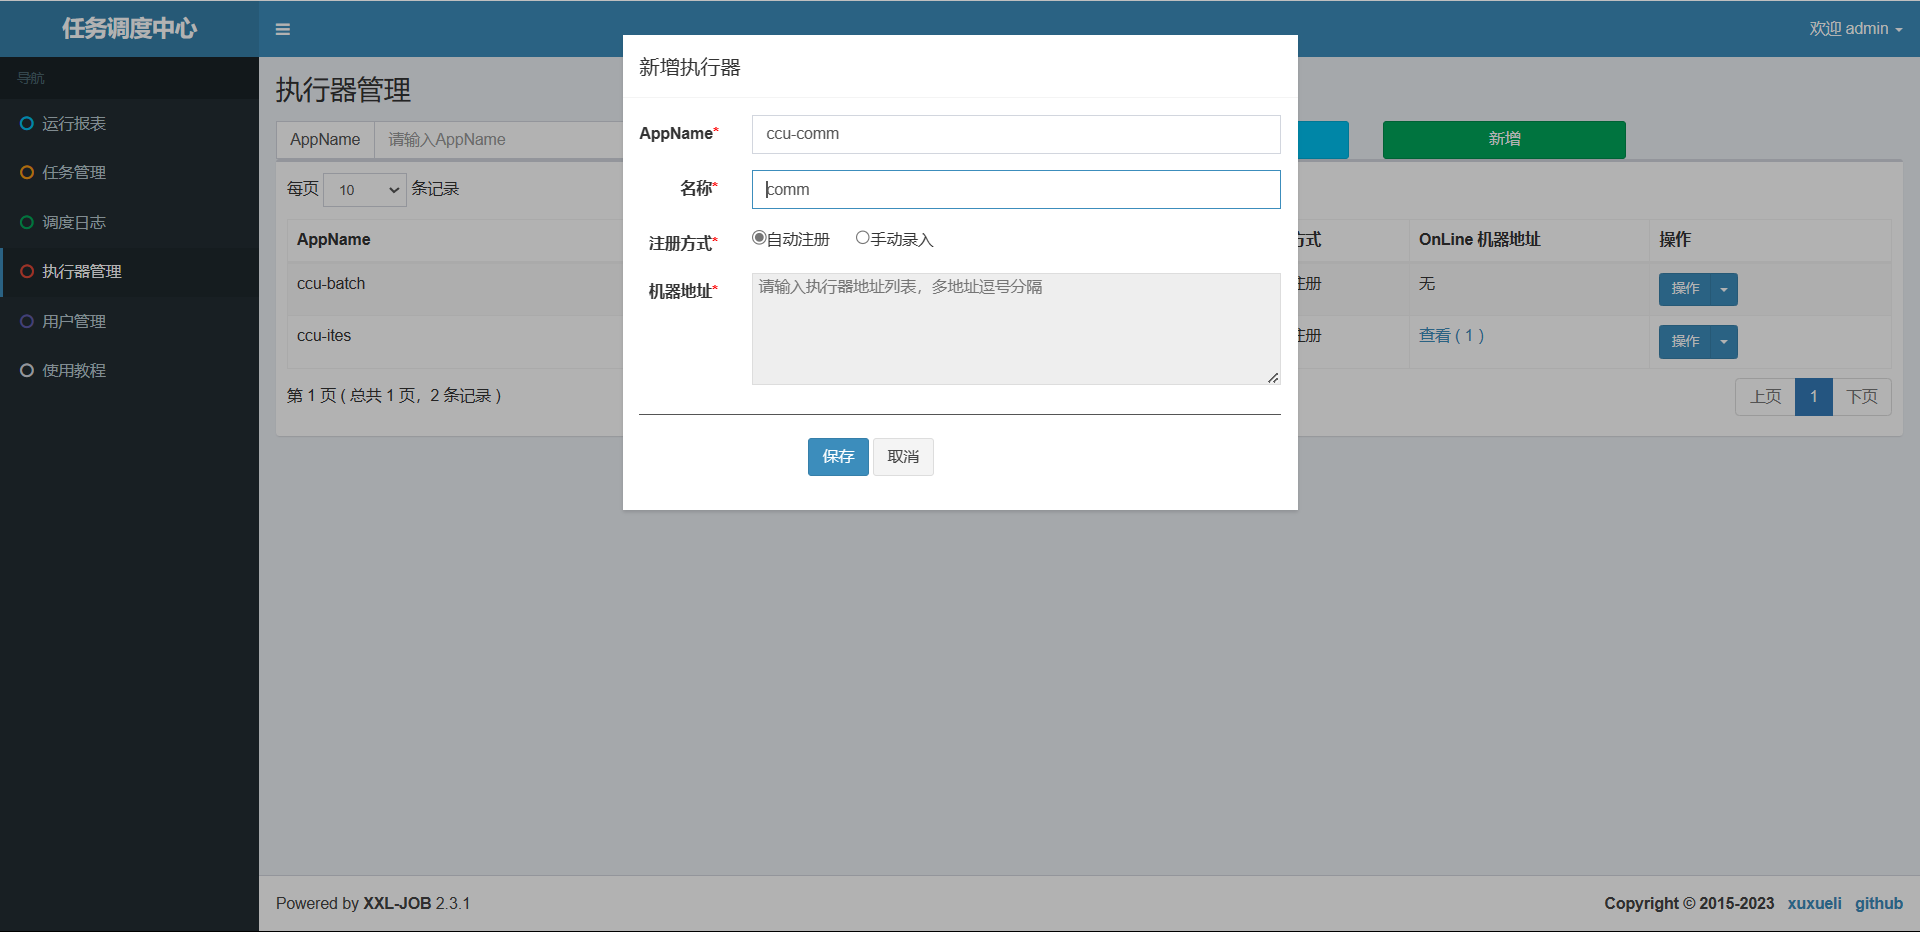Open the 每页 records-per-page dropdown
This screenshot has width=1920, height=932.
[365, 190]
